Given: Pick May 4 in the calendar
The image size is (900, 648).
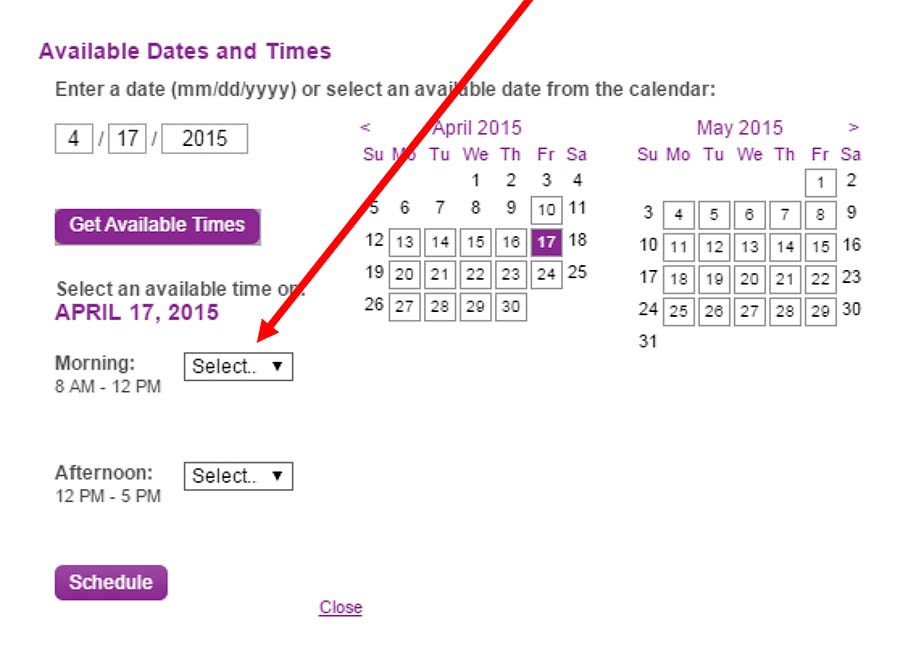Looking at the screenshot, I should pyautogui.click(x=678, y=215).
